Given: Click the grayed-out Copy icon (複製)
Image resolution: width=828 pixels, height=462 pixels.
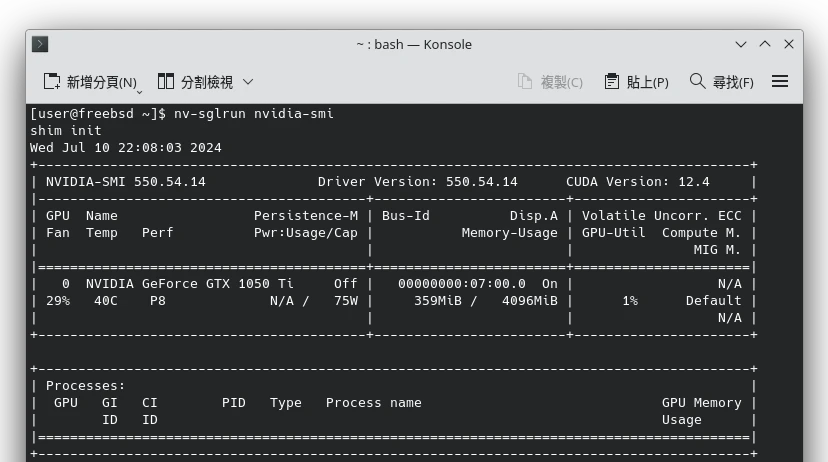Looking at the screenshot, I should pyautogui.click(x=526, y=81).
